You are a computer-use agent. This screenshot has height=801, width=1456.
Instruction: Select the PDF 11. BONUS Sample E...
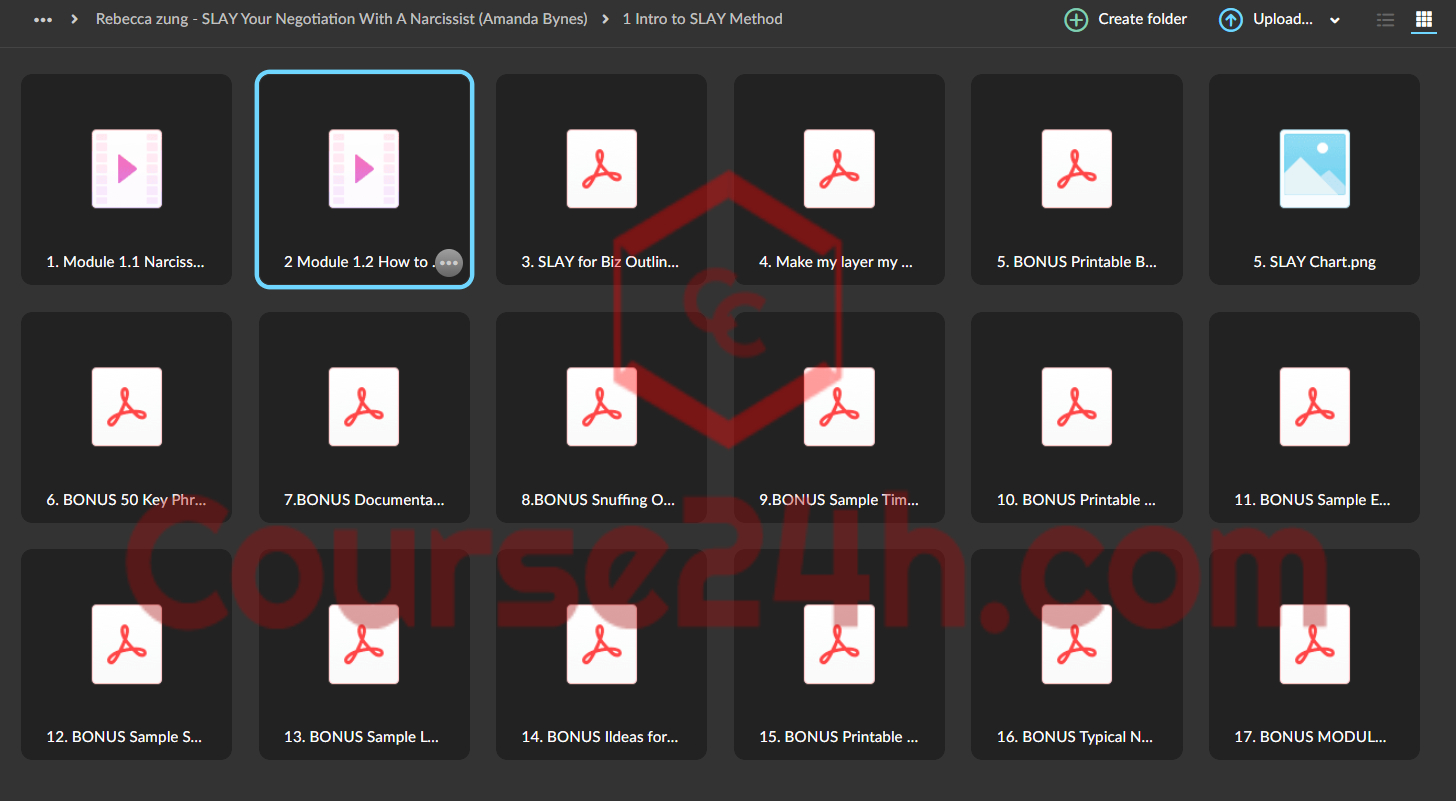click(1314, 417)
